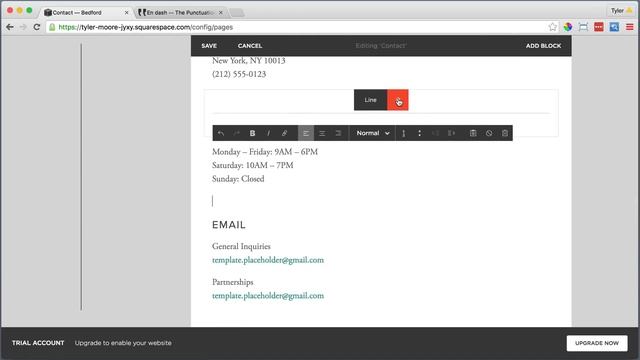Bookmark this page with the star
Viewport: 640px width, 360px height.
click(x=553, y=27)
